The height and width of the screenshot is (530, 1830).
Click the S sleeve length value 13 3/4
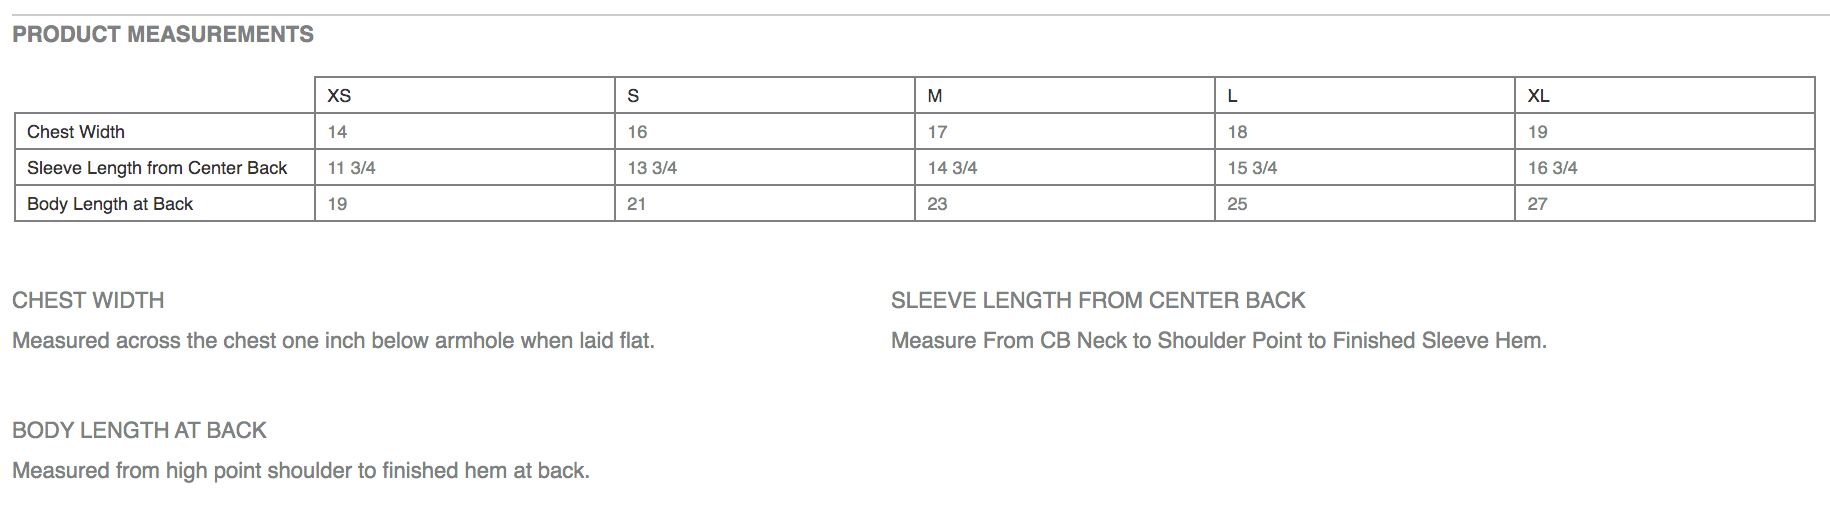[x=652, y=168]
